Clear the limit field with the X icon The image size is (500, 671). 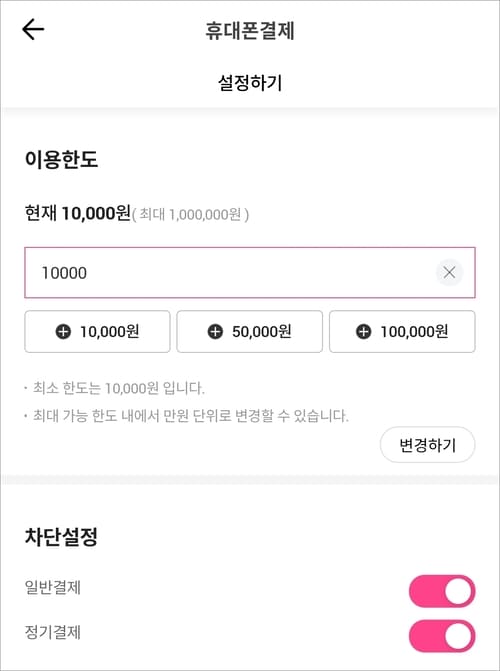coord(449,272)
